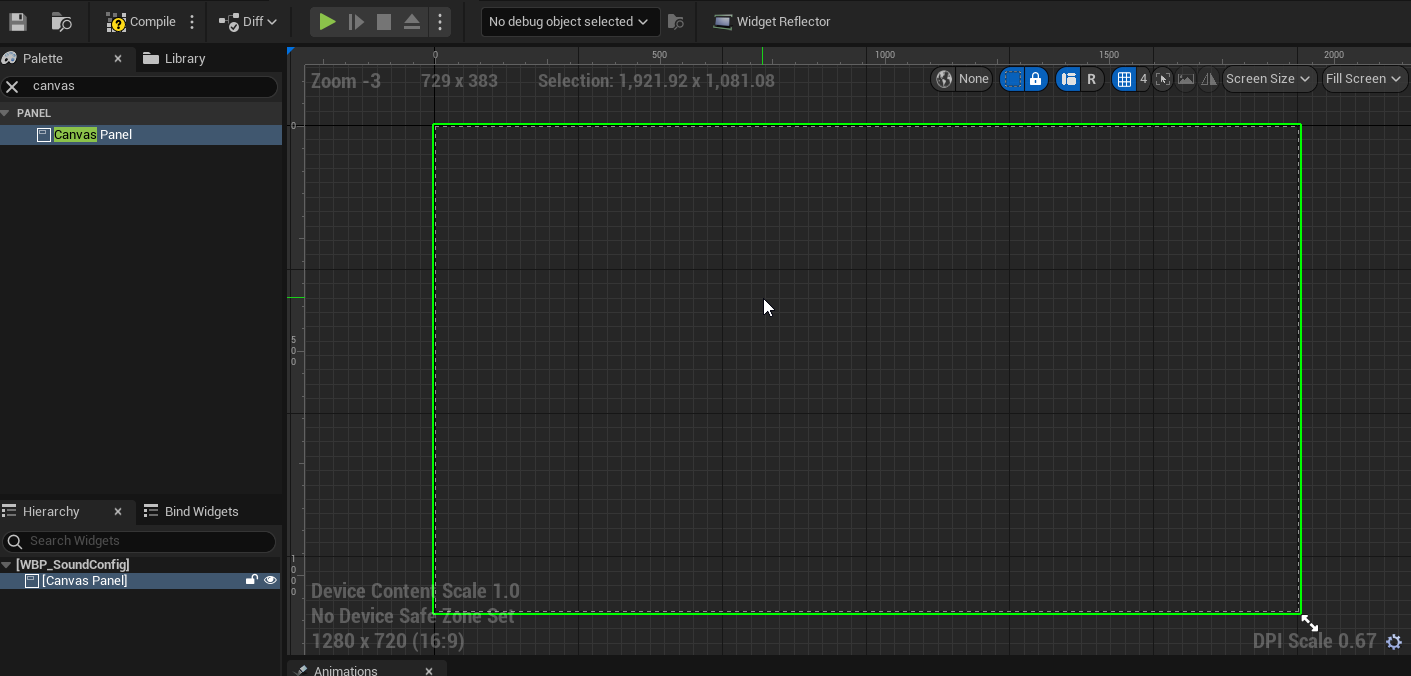
Task: Toggle lock on Canvas Panel hierarchy row
Action: 252,580
